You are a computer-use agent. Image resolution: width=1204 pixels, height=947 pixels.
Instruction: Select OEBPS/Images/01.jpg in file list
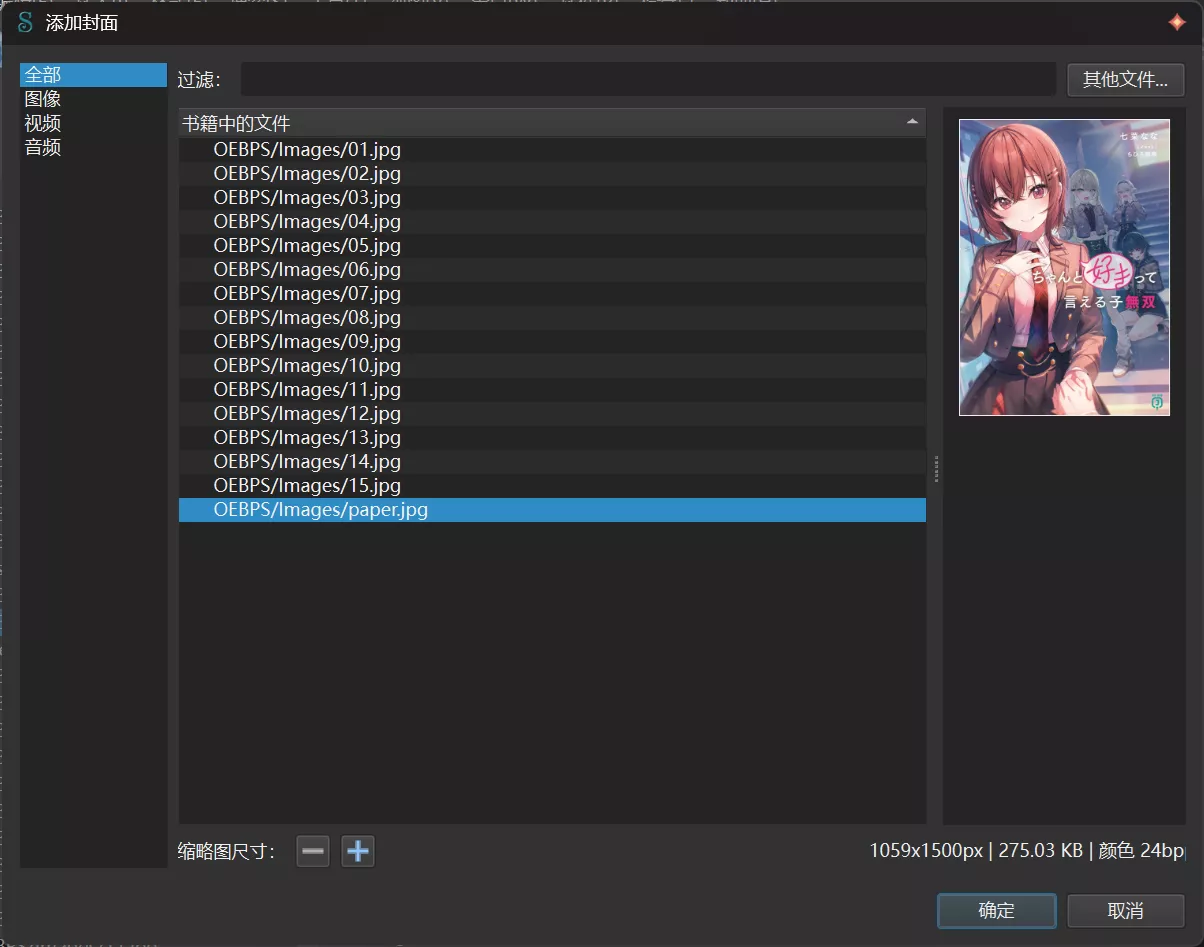pyautogui.click(x=307, y=150)
